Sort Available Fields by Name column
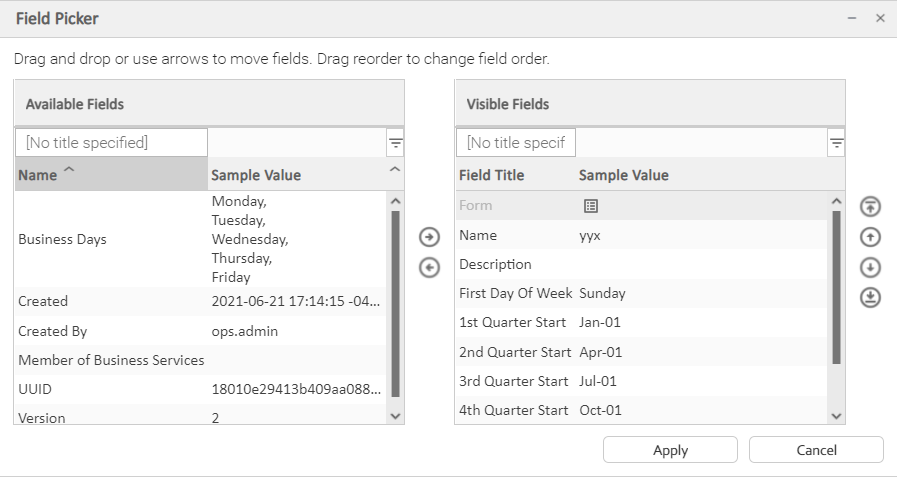The image size is (897, 477). (110, 175)
